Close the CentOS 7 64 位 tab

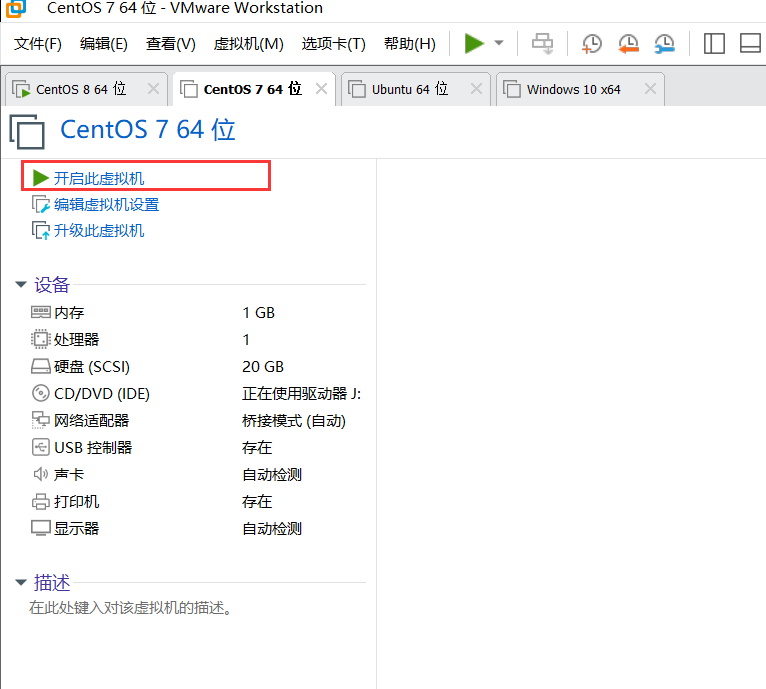[x=321, y=89]
